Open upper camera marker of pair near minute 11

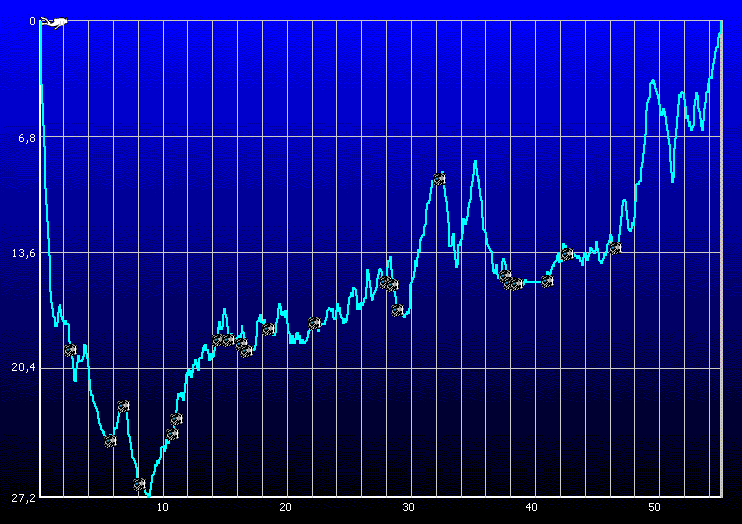pyautogui.click(x=177, y=419)
